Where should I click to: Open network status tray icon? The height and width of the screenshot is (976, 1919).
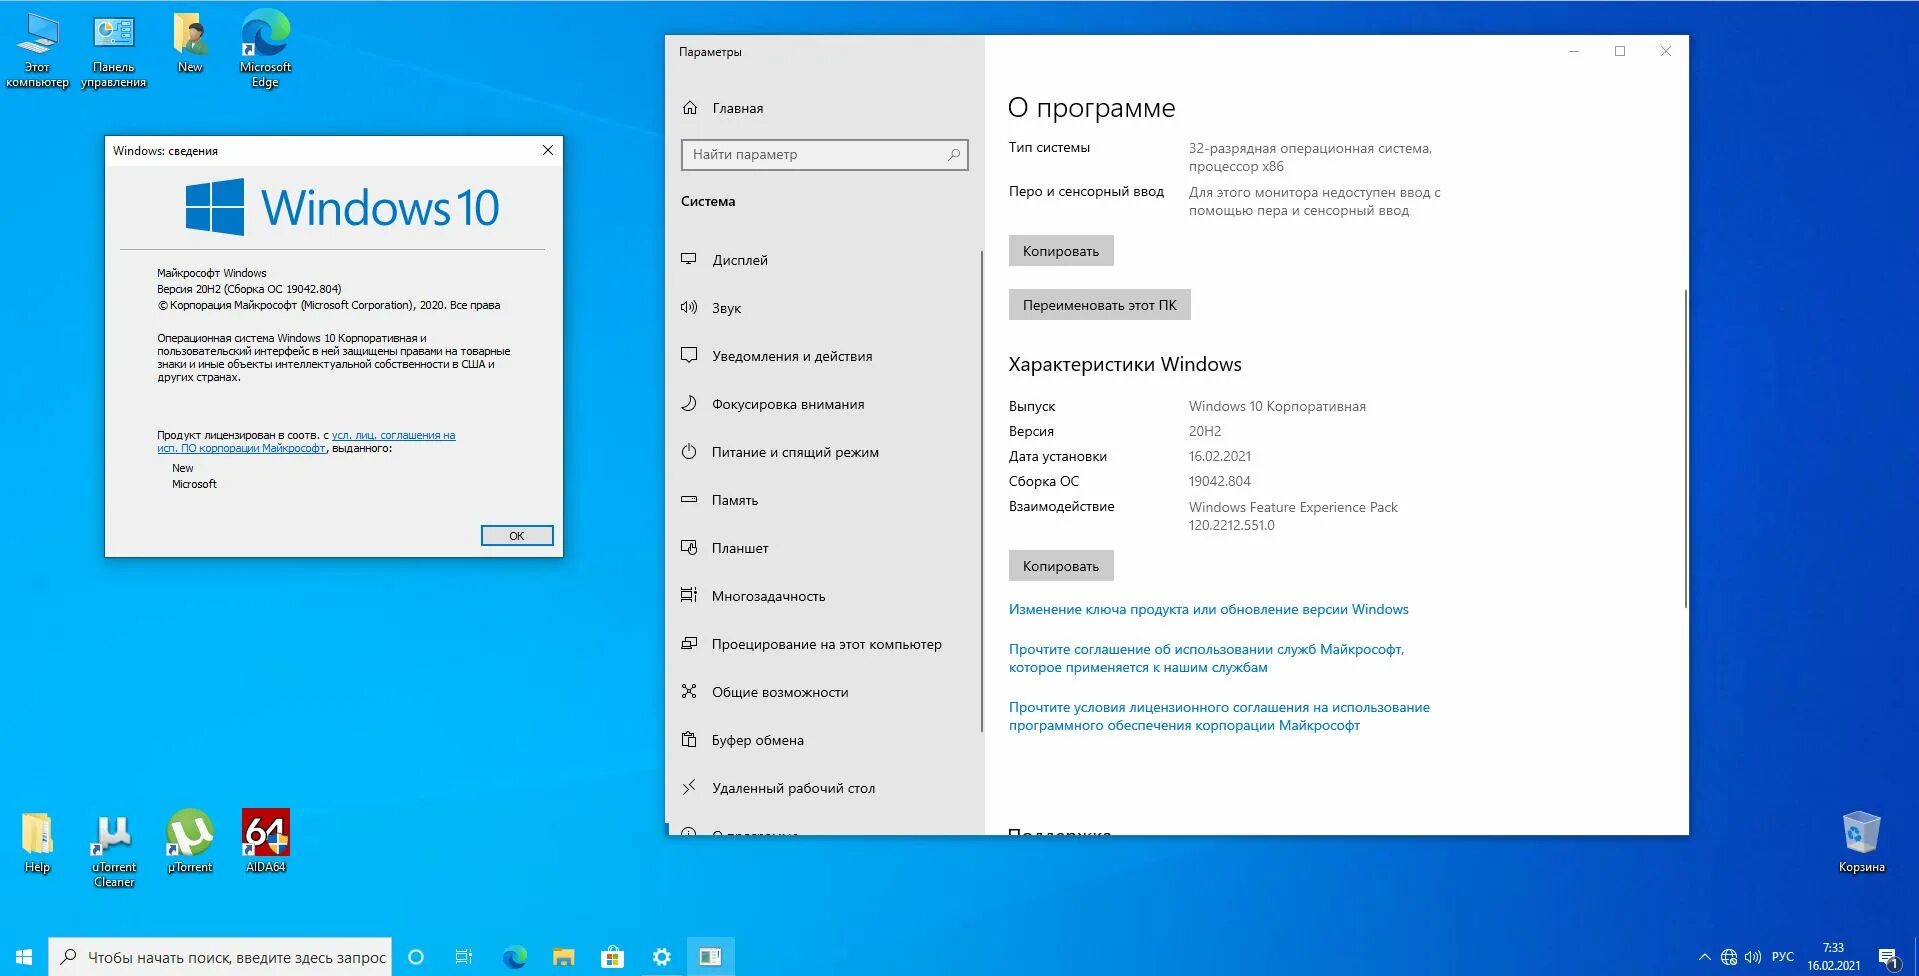click(x=1729, y=957)
